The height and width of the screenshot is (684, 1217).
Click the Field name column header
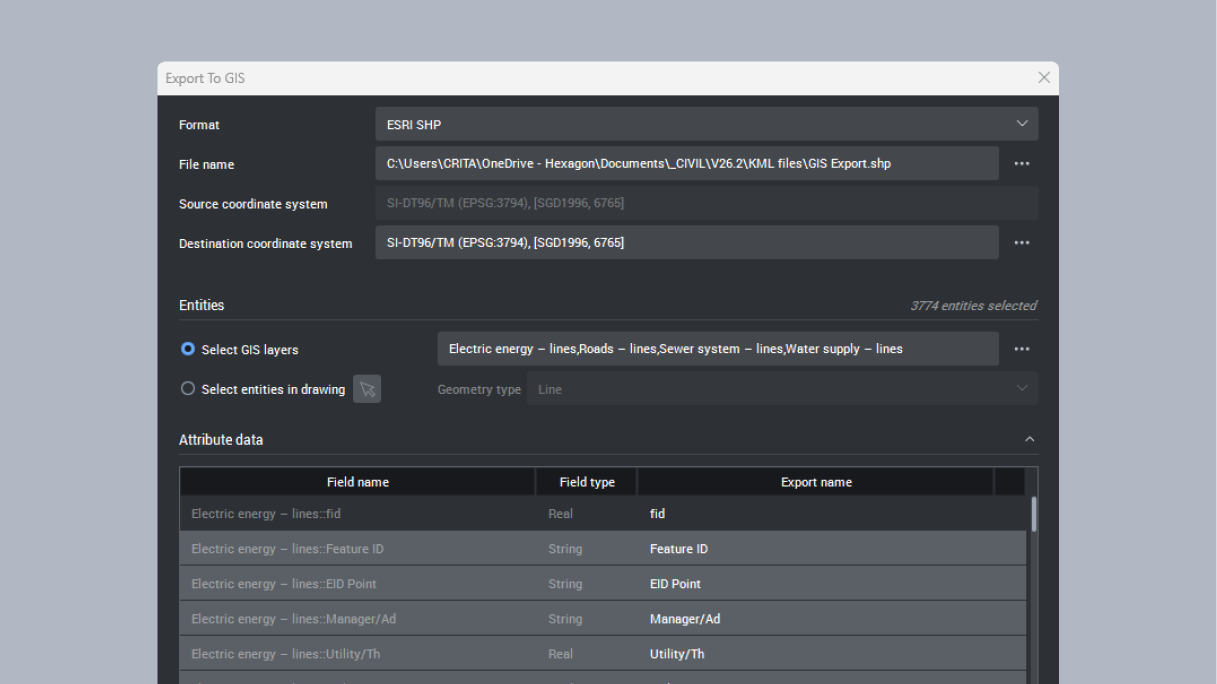tap(357, 482)
